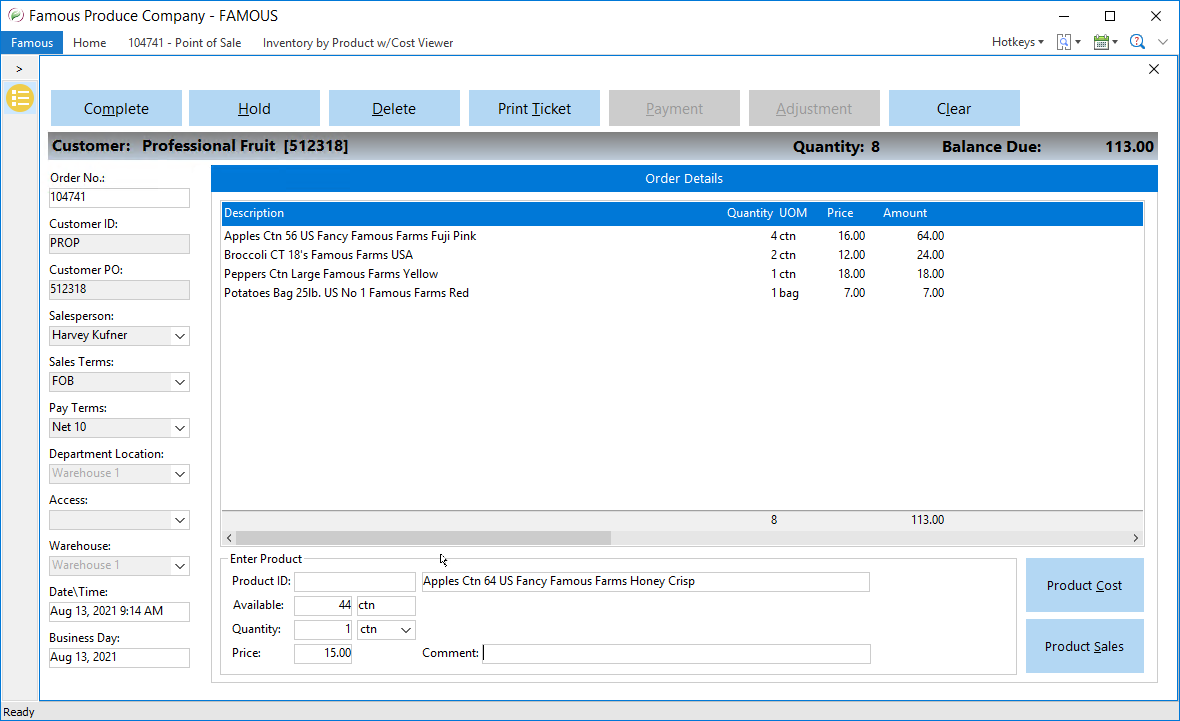Click the Product Sales button

1084,646
